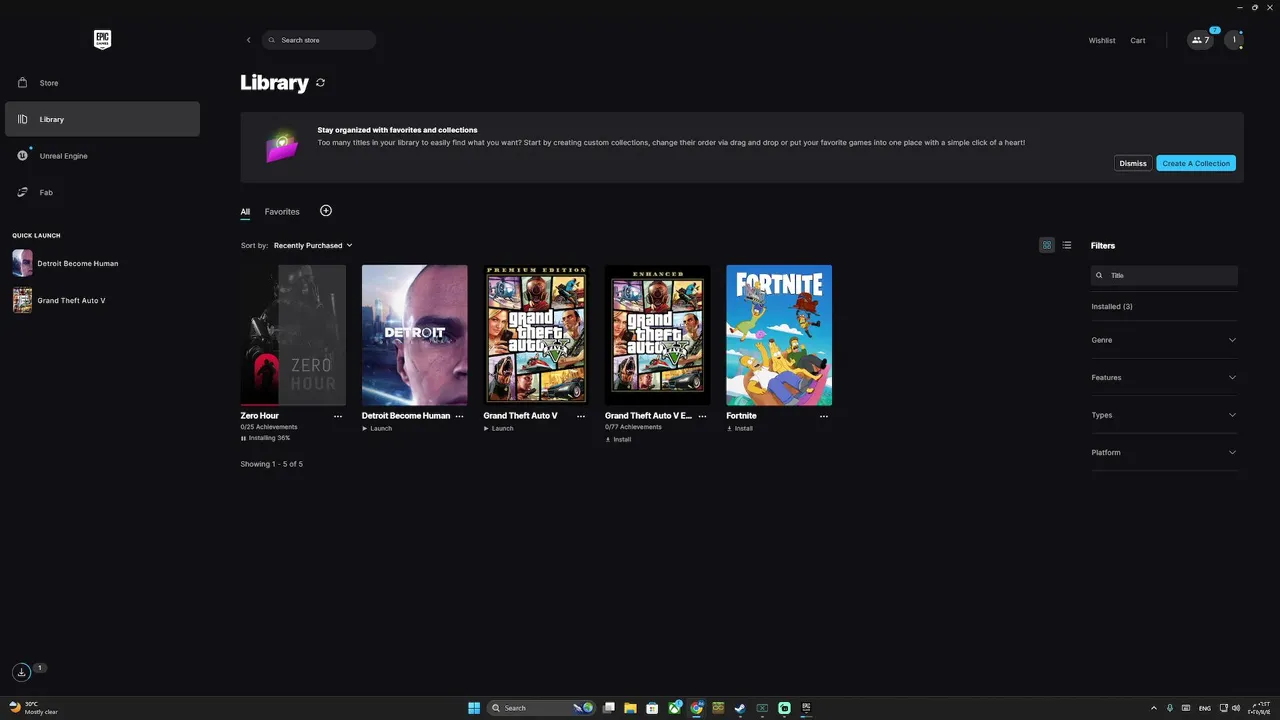Open the account profile avatar
Viewport: 1280px width, 720px height.
[1234, 40]
